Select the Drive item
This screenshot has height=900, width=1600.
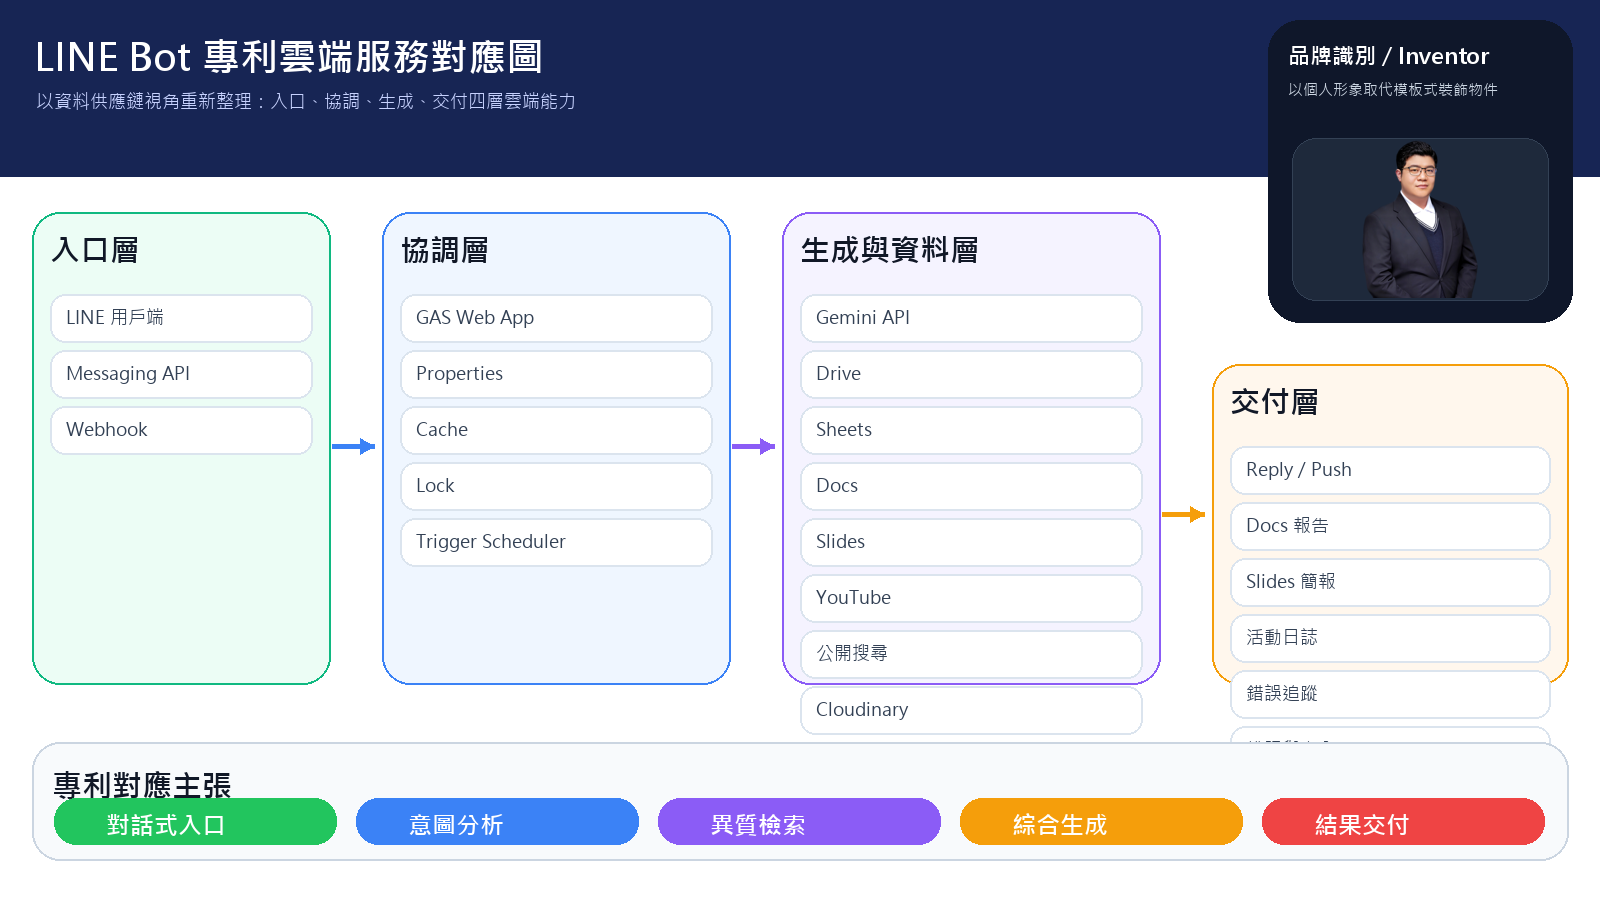pos(971,374)
